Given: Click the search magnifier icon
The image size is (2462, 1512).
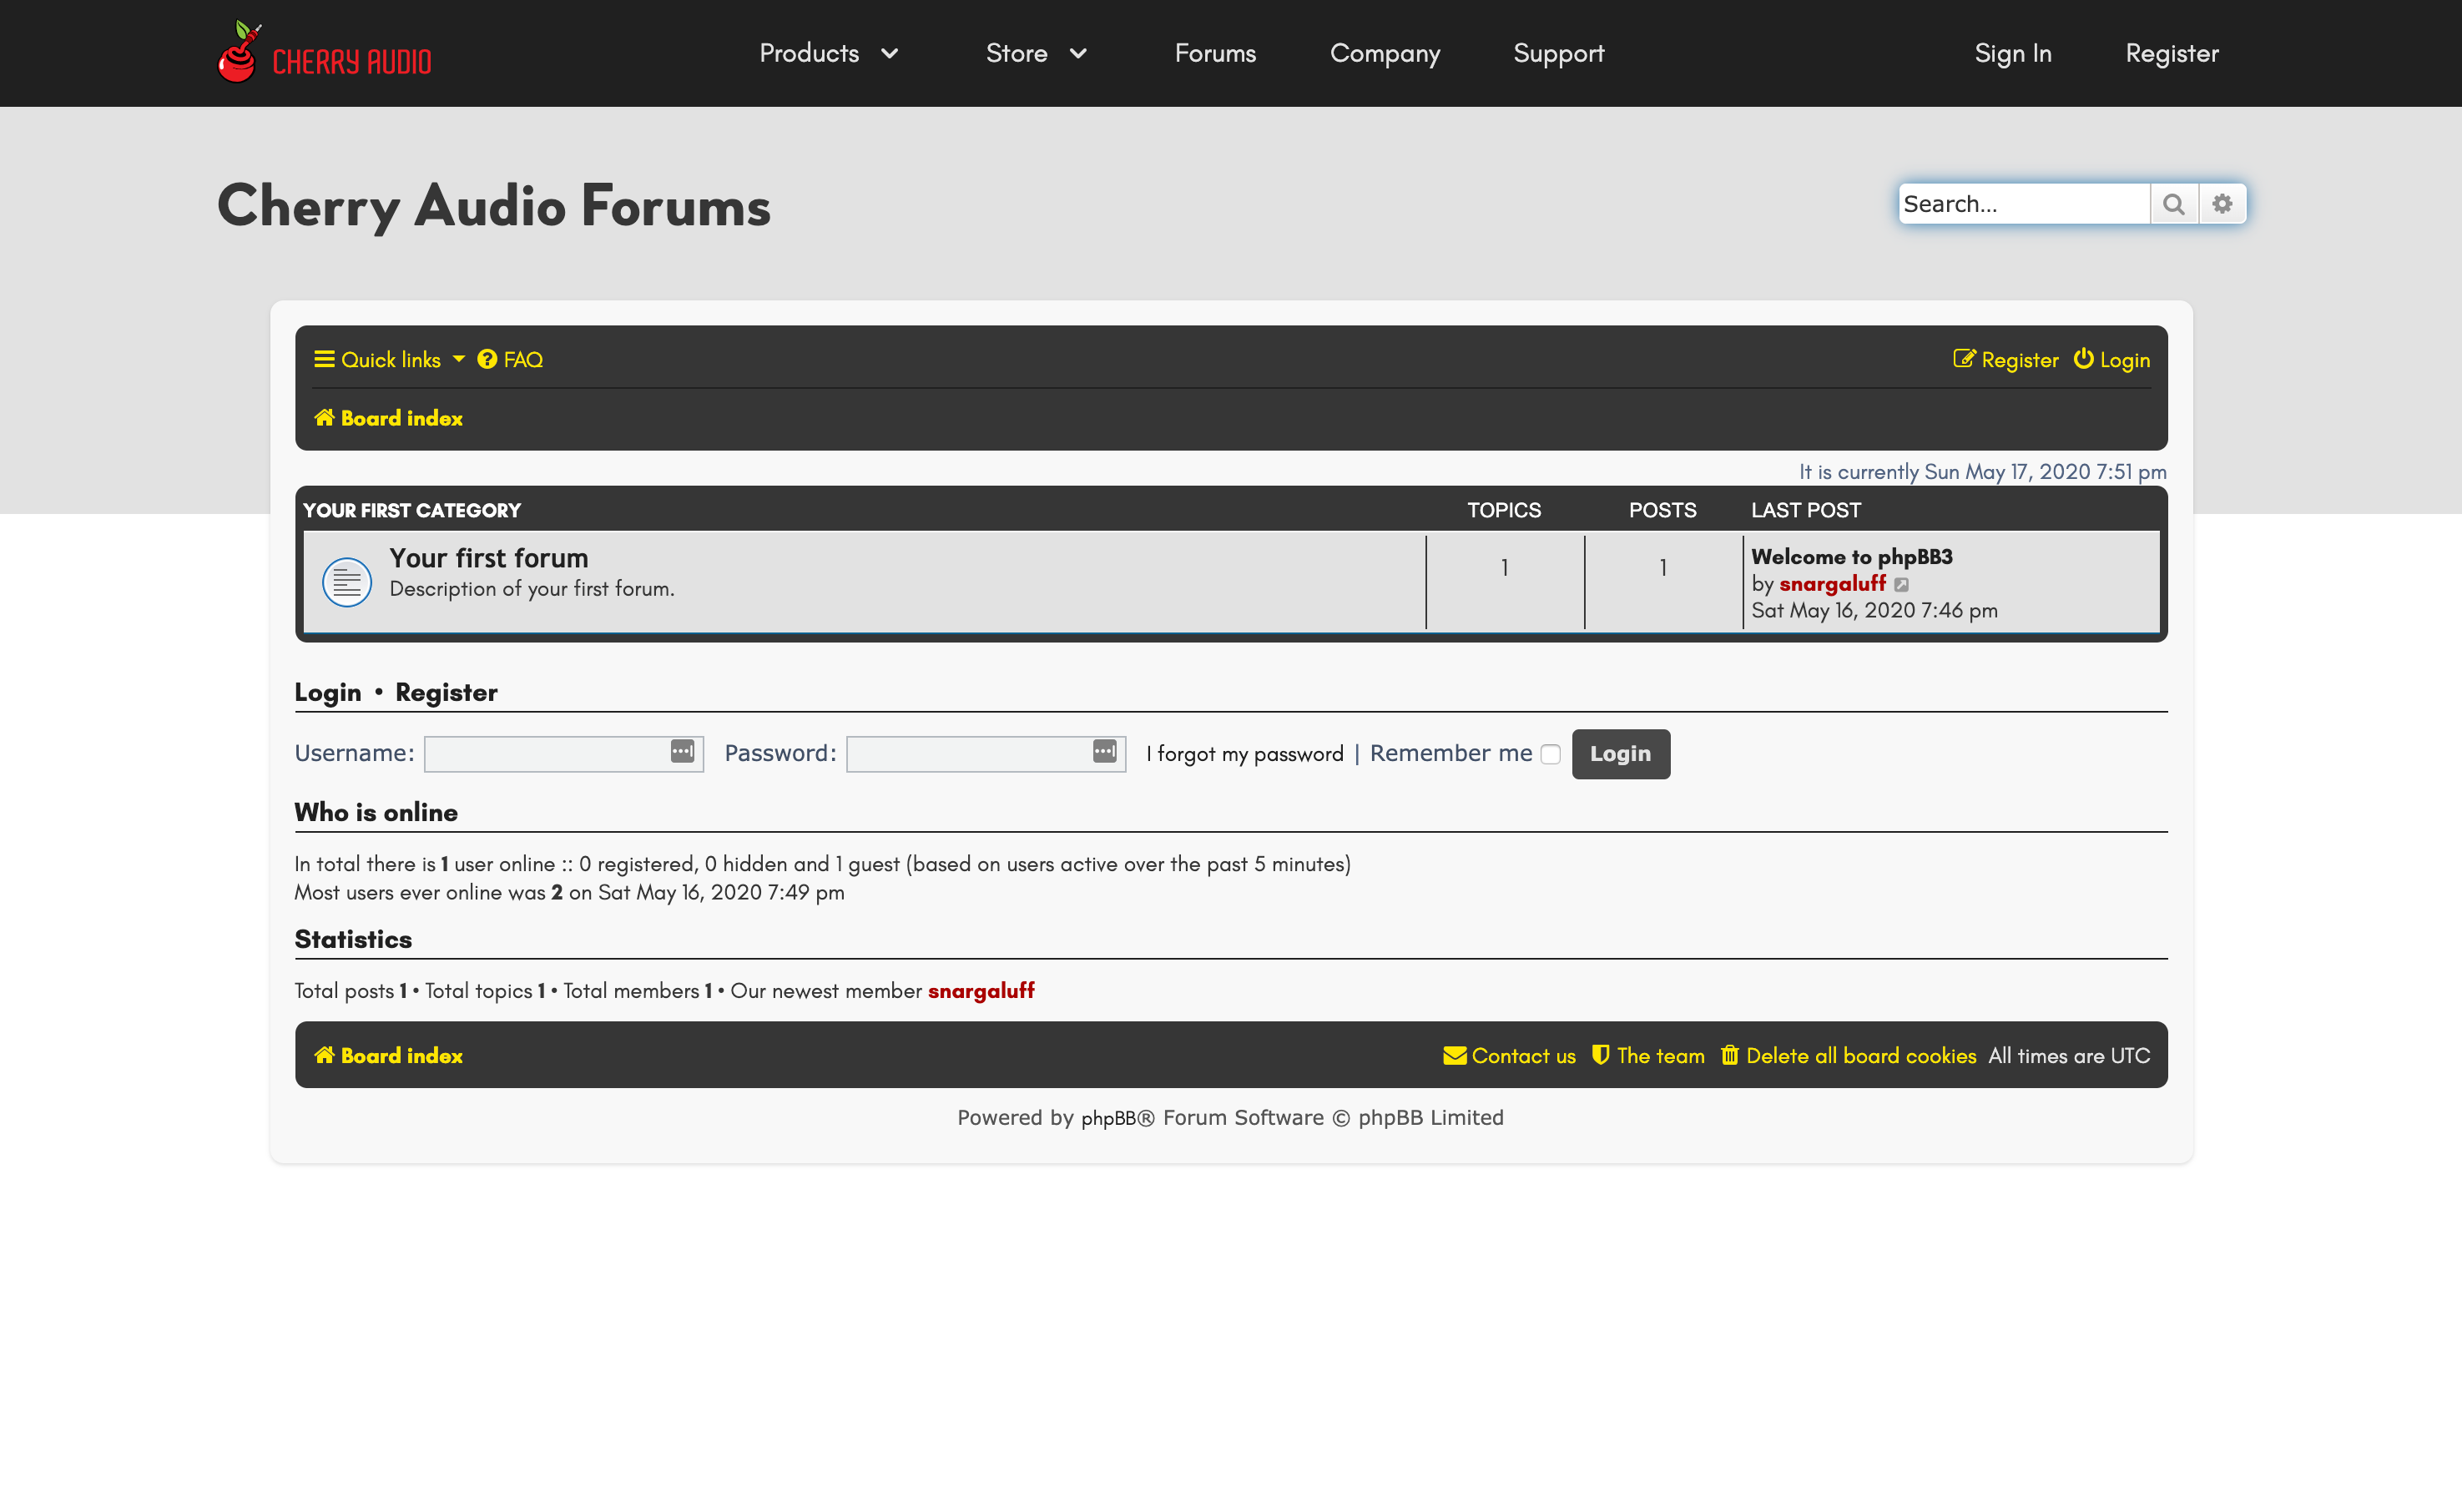Looking at the screenshot, I should pos(2173,204).
